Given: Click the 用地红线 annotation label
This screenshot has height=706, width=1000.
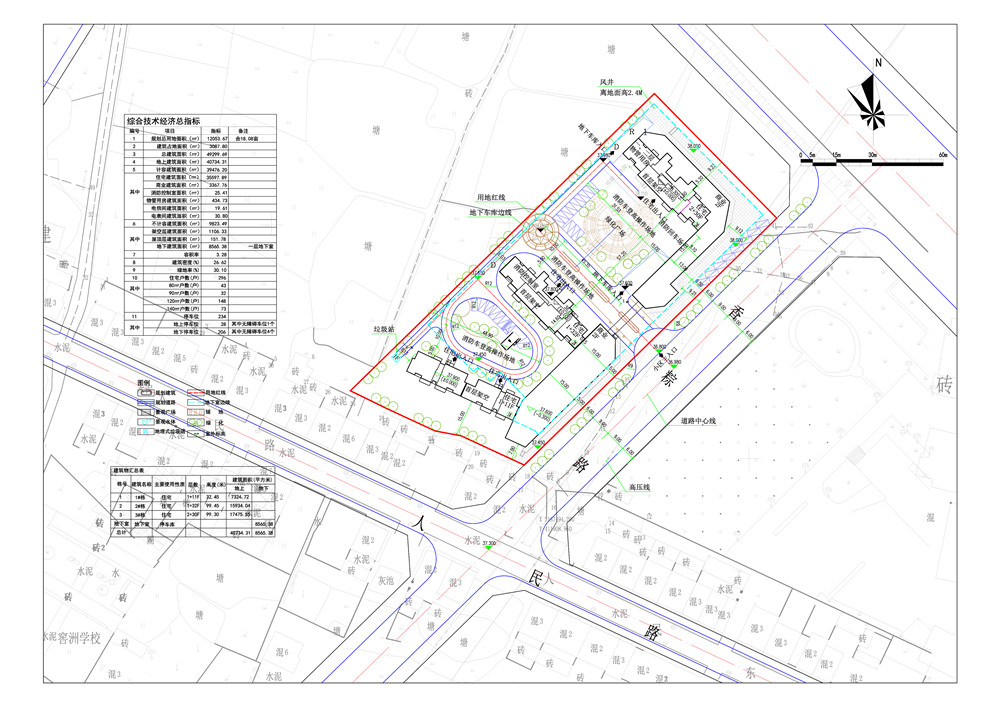Looking at the screenshot, I should [x=493, y=198].
